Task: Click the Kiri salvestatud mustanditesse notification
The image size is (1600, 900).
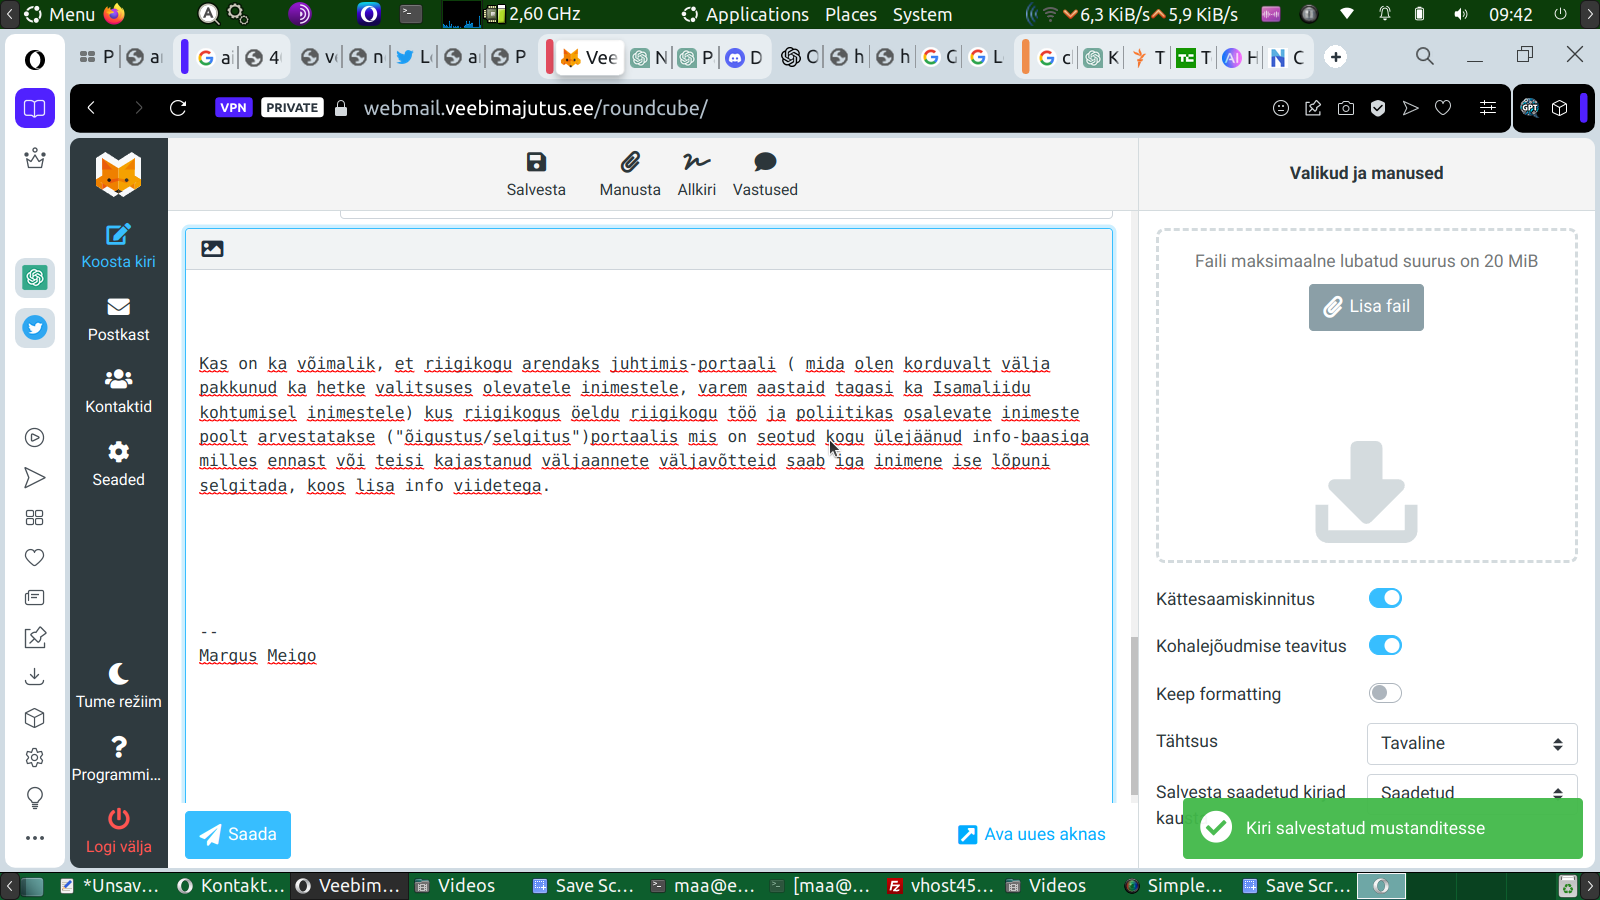Action: 1383,828
